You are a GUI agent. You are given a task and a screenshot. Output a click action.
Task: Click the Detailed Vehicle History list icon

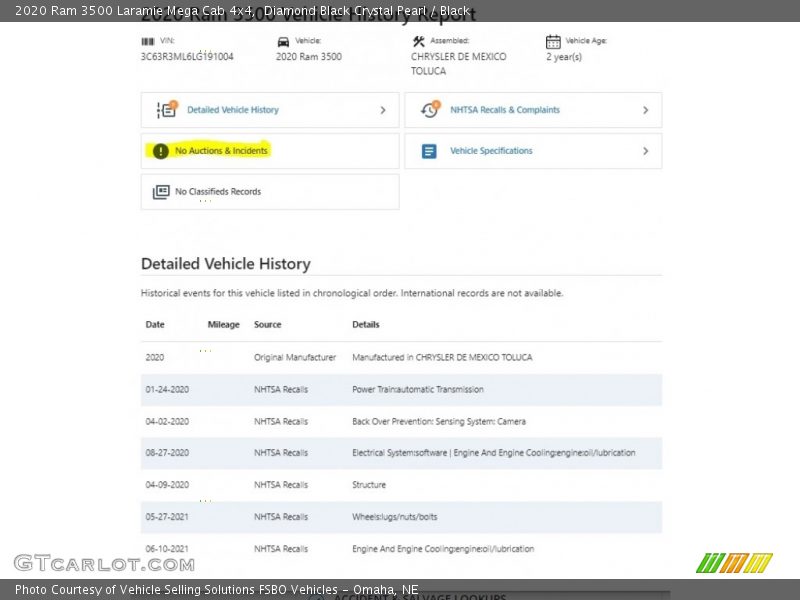click(x=166, y=110)
